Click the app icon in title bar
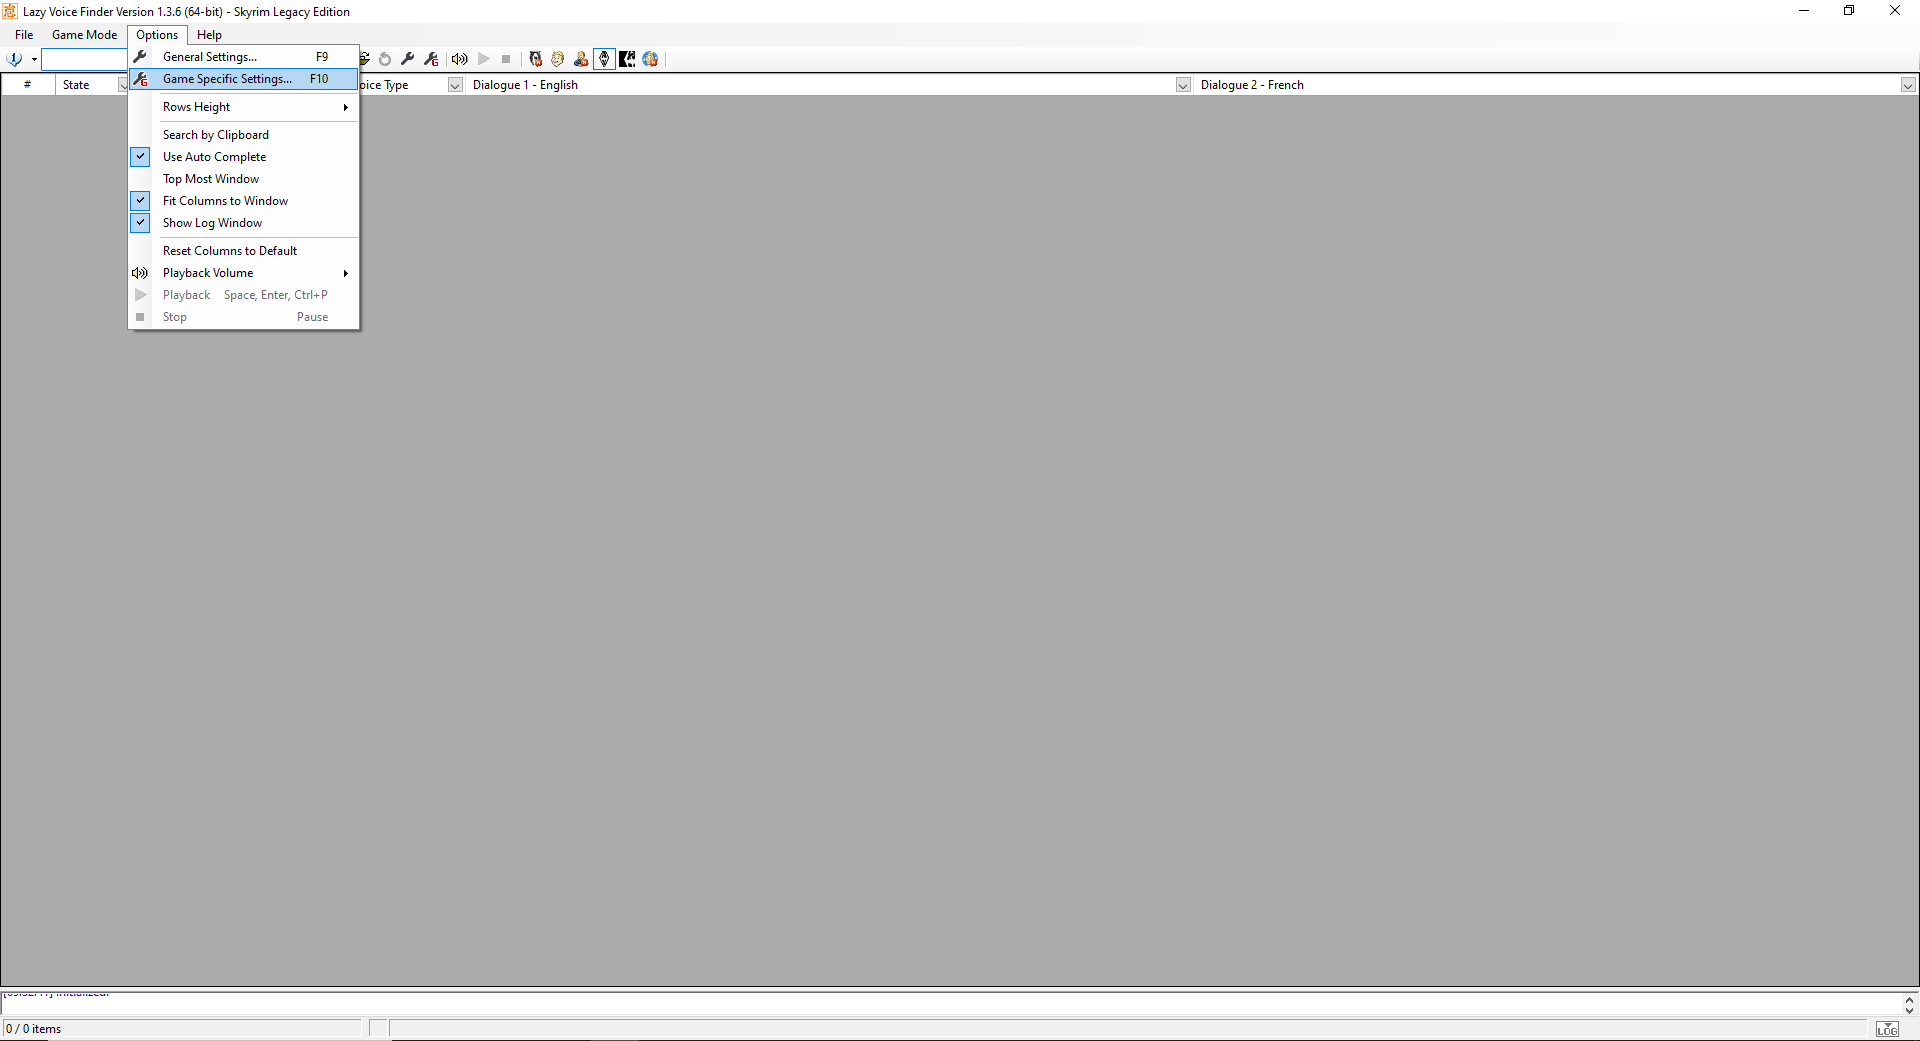Image resolution: width=1920 pixels, height=1041 pixels. point(10,11)
